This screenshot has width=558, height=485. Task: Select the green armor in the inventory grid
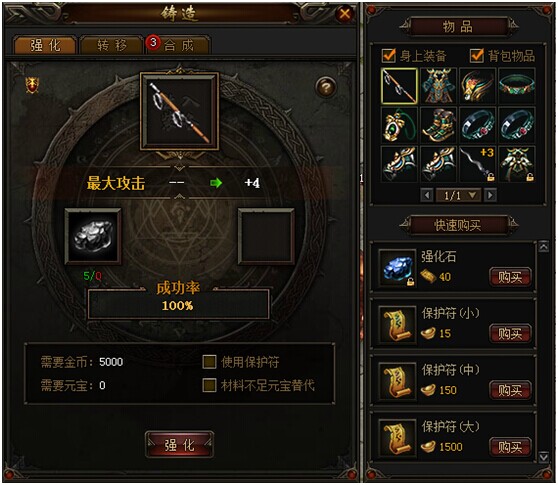[x=438, y=86]
